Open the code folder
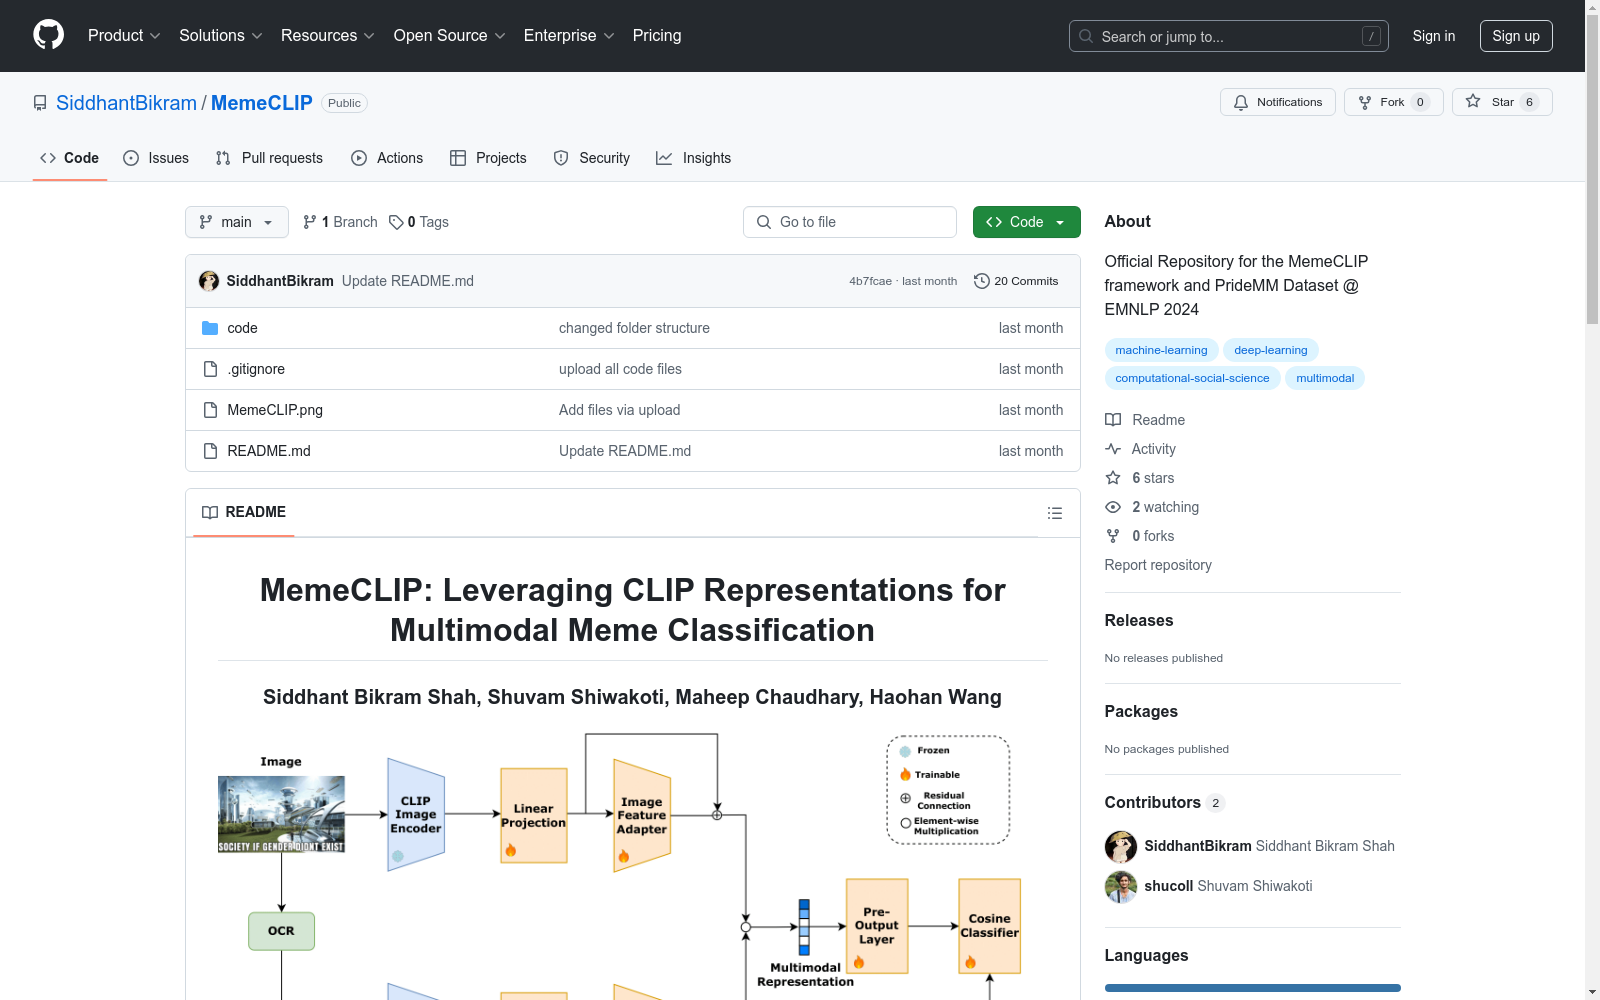The image size is (1600, 1000). (x=242, y=328)
